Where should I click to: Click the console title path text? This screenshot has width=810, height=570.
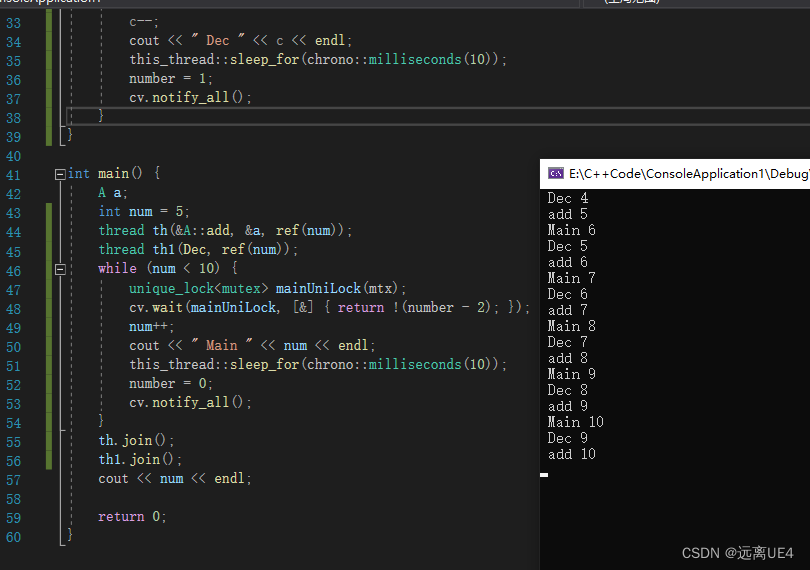(689, 174)
